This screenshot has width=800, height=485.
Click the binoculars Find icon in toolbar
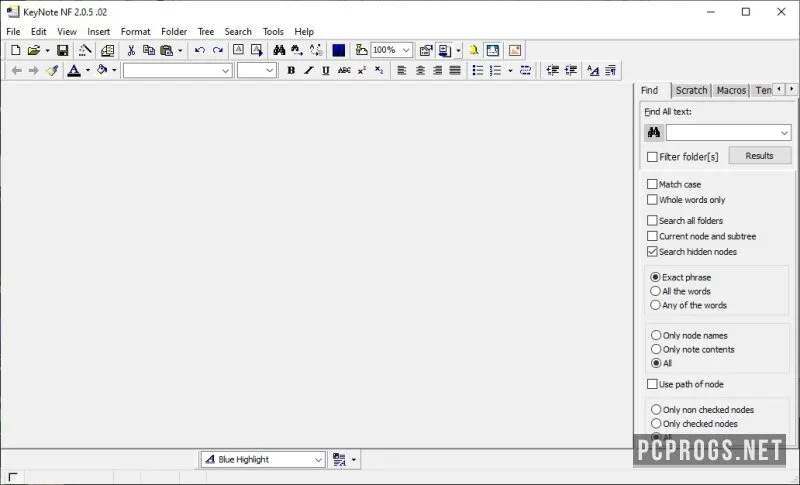point(279,50)
